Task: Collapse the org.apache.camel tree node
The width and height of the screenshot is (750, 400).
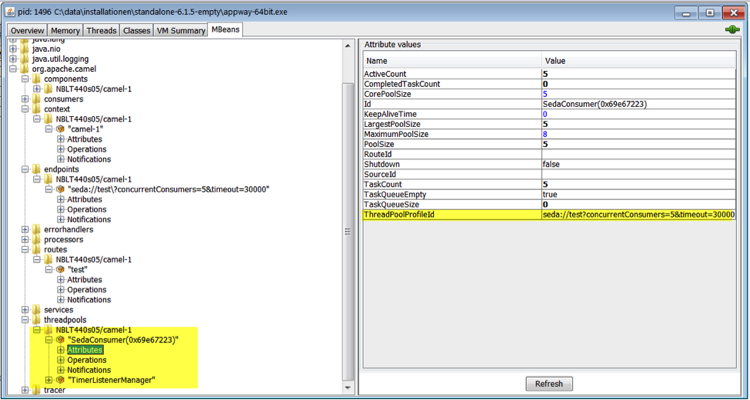Action: pos(13,69)
